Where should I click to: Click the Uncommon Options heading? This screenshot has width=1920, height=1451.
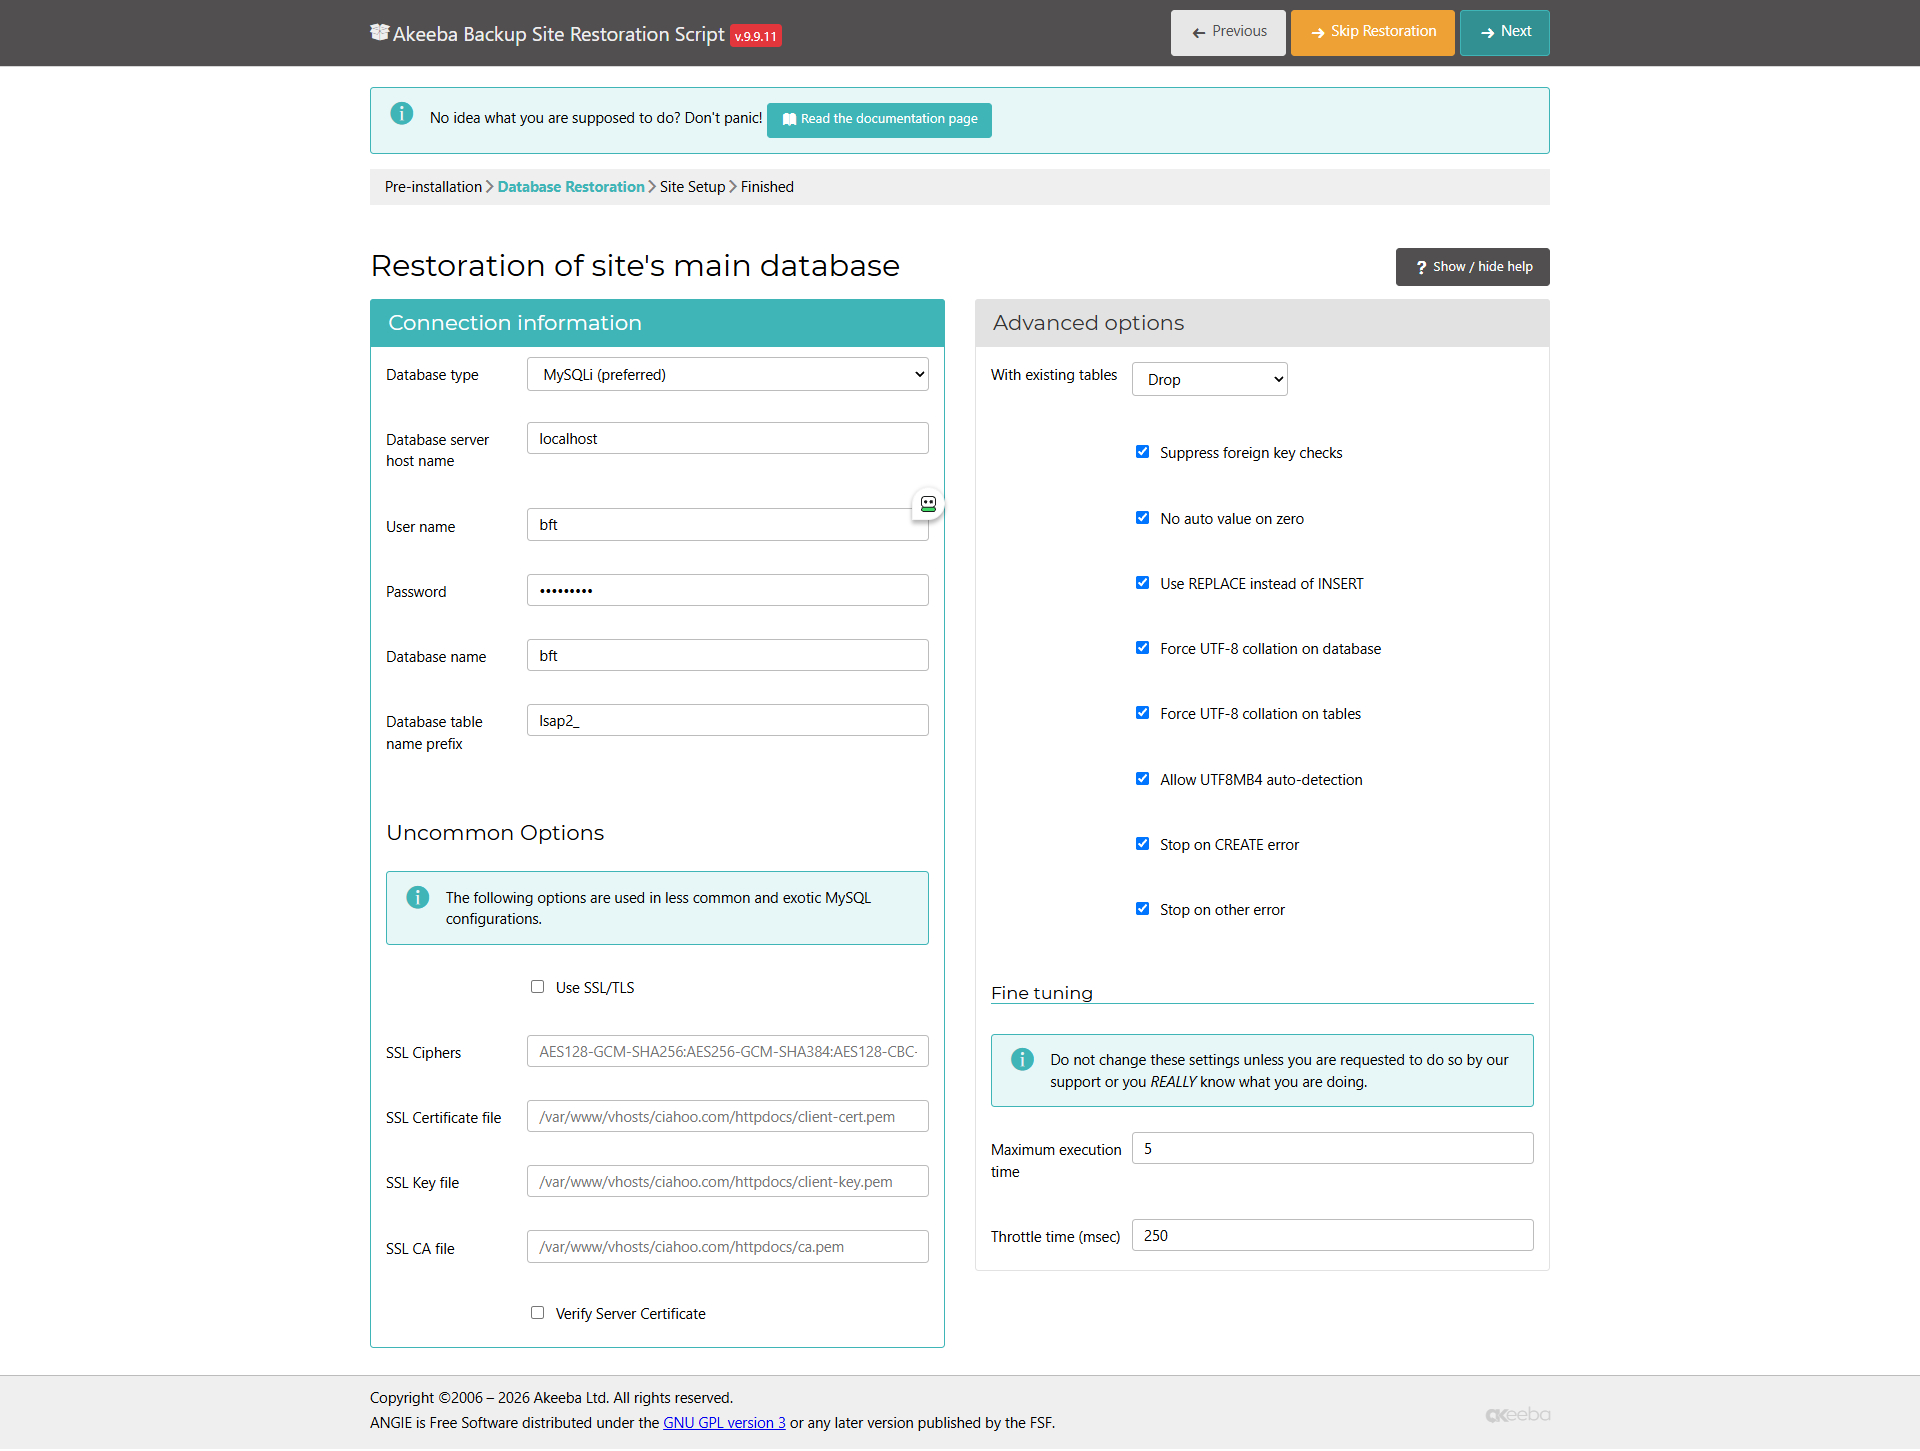pyautogui.click(x=495, y=833)
